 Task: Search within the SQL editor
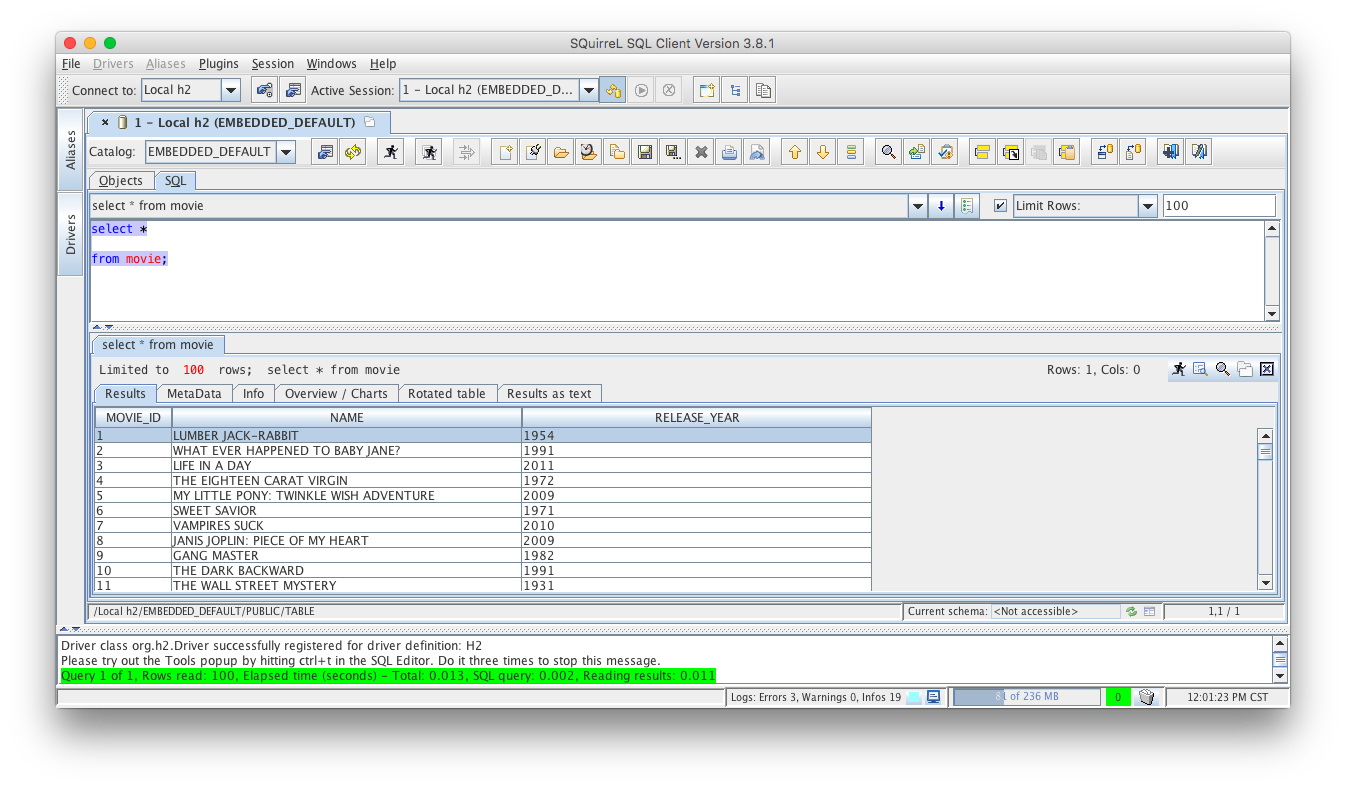point(888,151)
